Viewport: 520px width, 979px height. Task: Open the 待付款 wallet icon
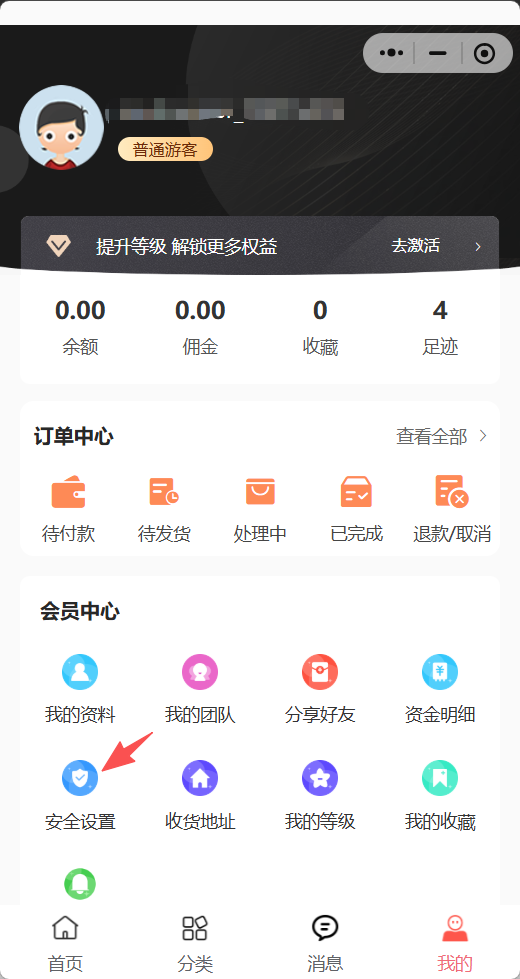pos(68,491)
